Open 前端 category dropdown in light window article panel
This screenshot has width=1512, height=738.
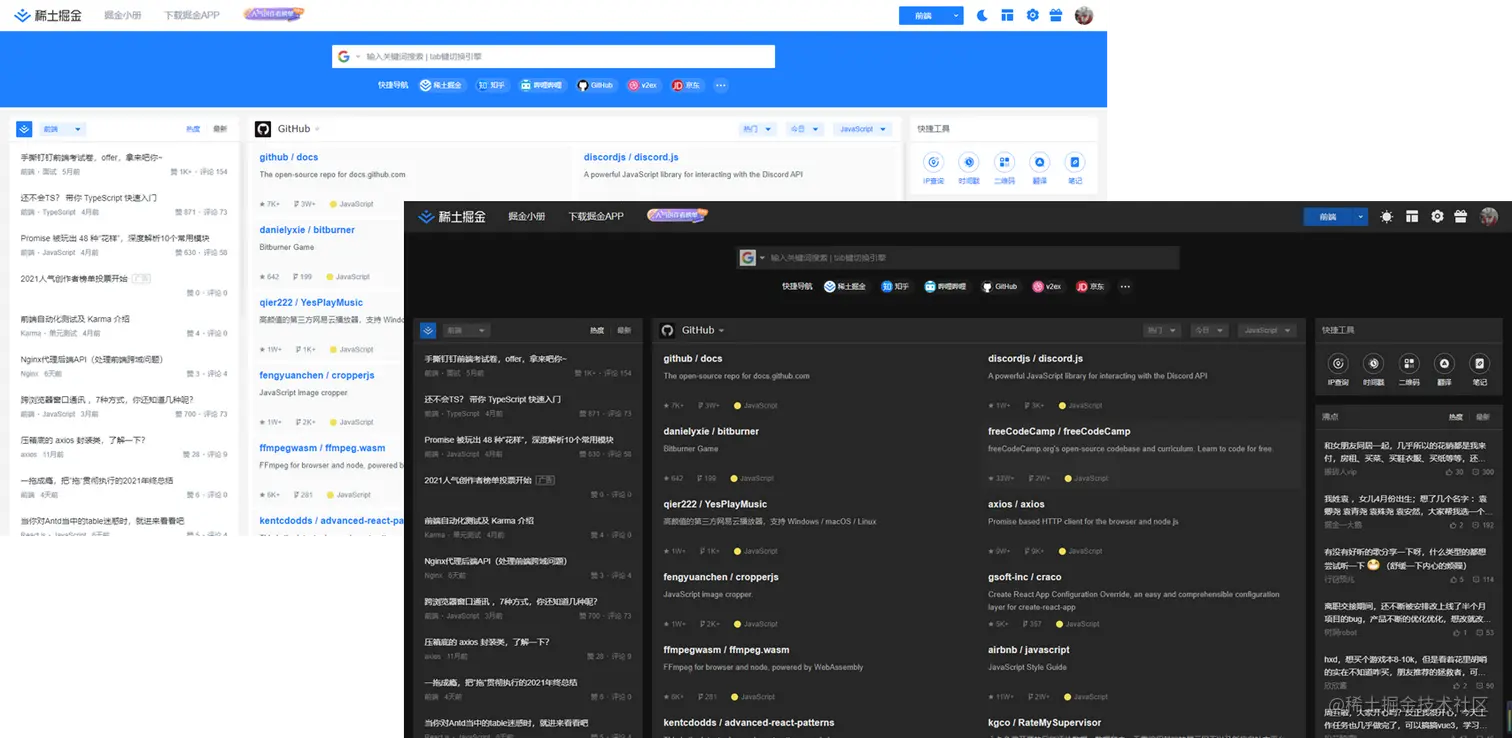(63, 129)
